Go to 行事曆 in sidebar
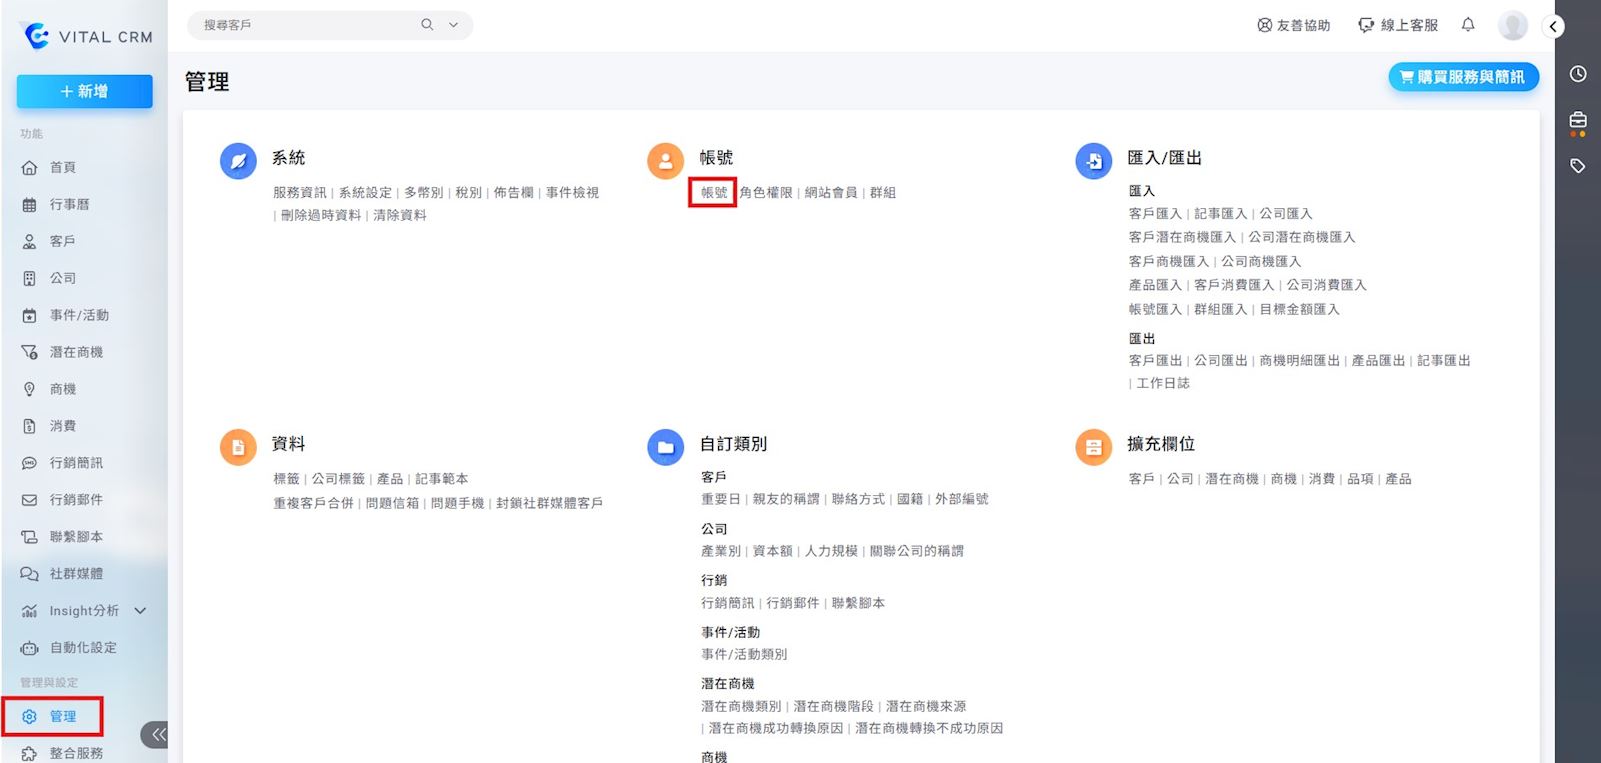Screen dimensions: 1601x763 (x=69, y=204)
